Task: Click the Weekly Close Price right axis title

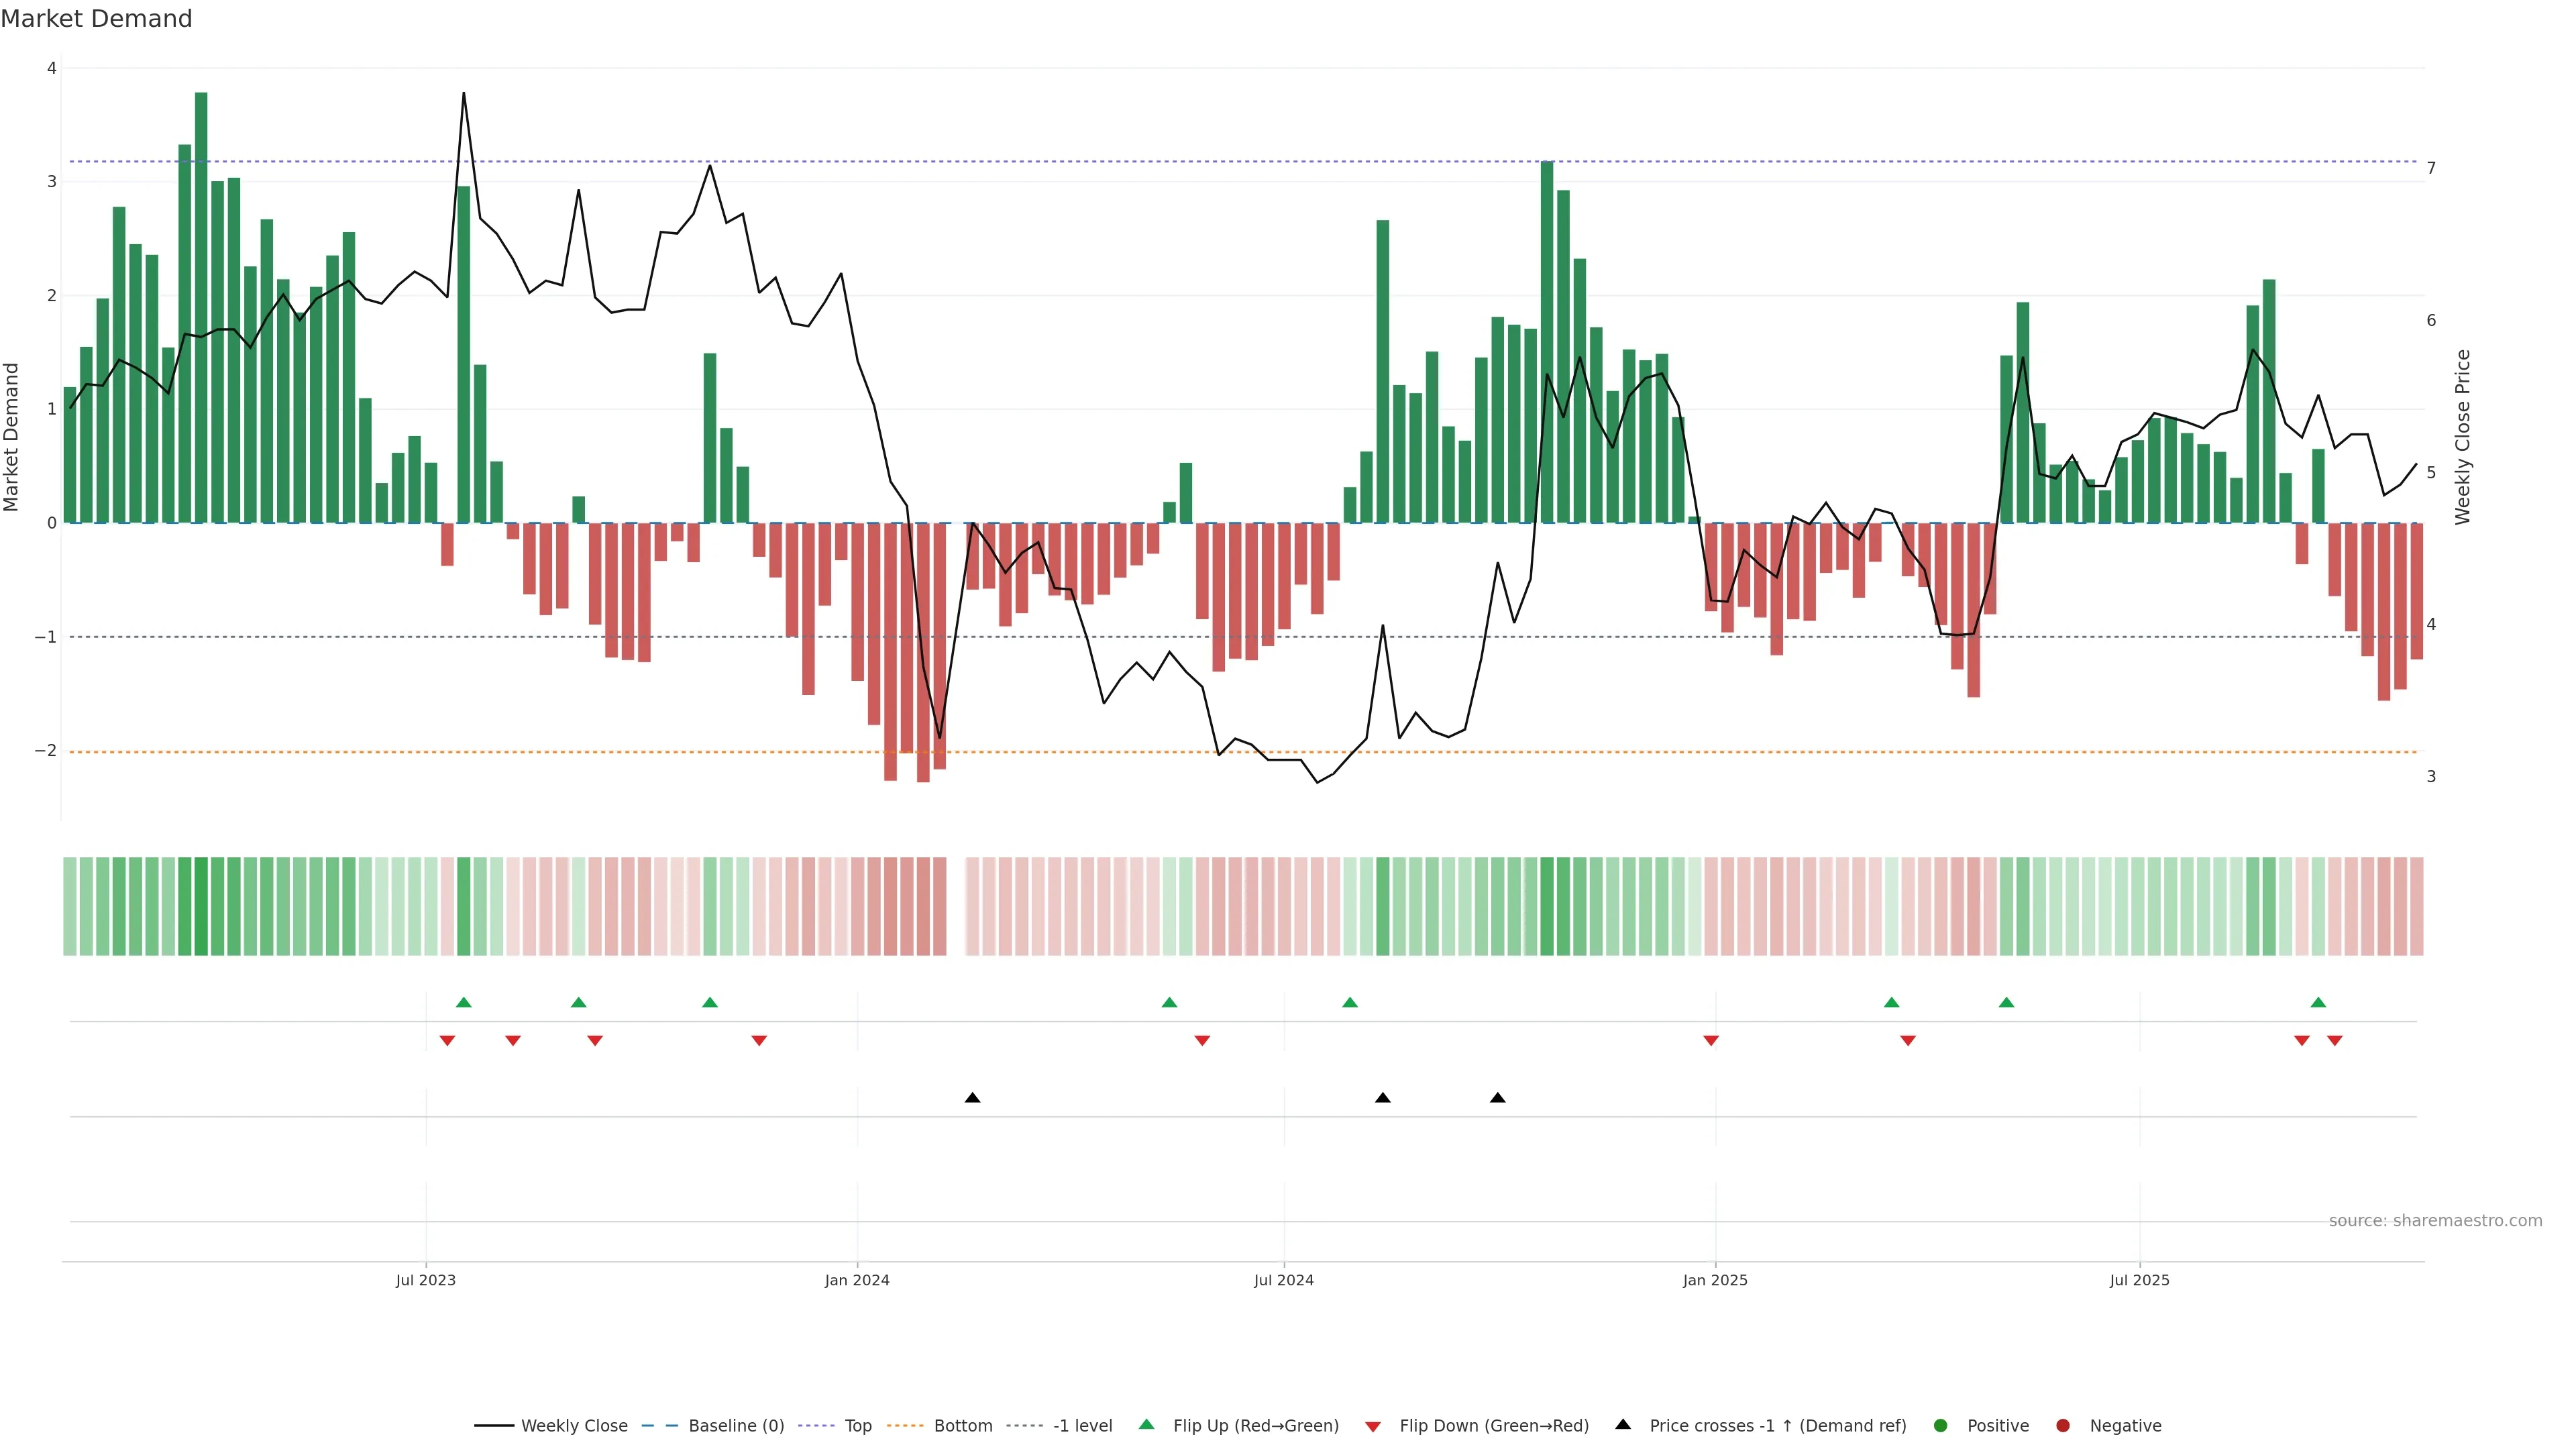Action: tap(2462, 437)
